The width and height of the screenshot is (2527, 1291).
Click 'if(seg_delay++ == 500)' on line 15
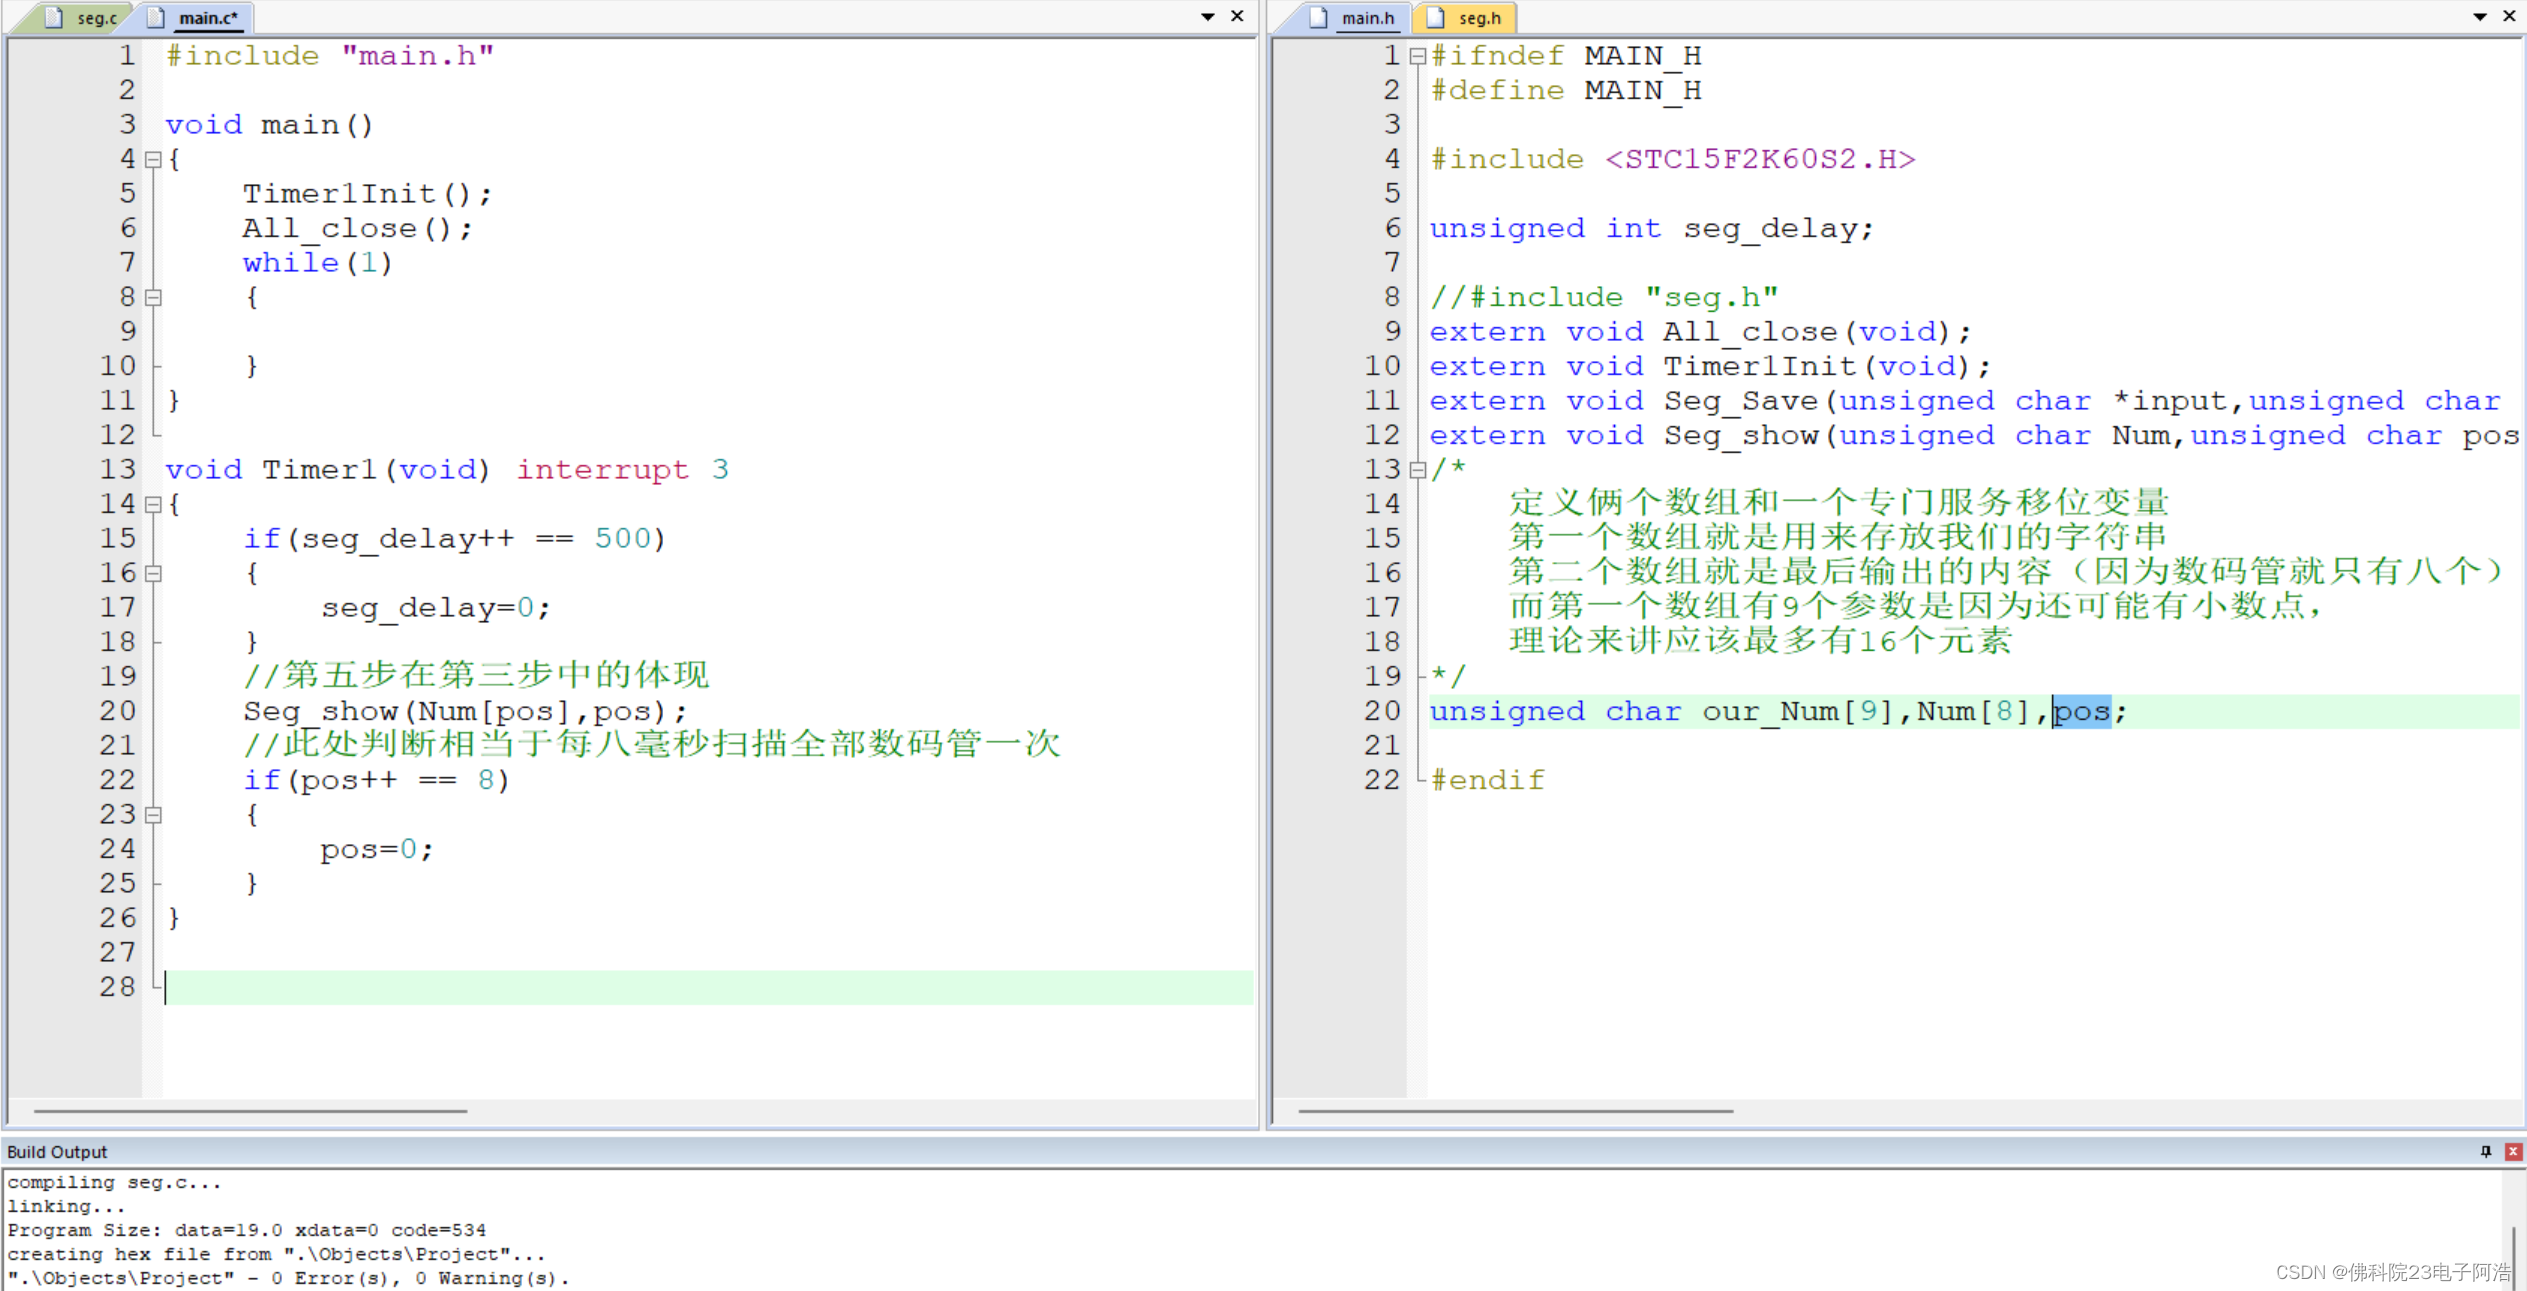[x=454, y=538]
